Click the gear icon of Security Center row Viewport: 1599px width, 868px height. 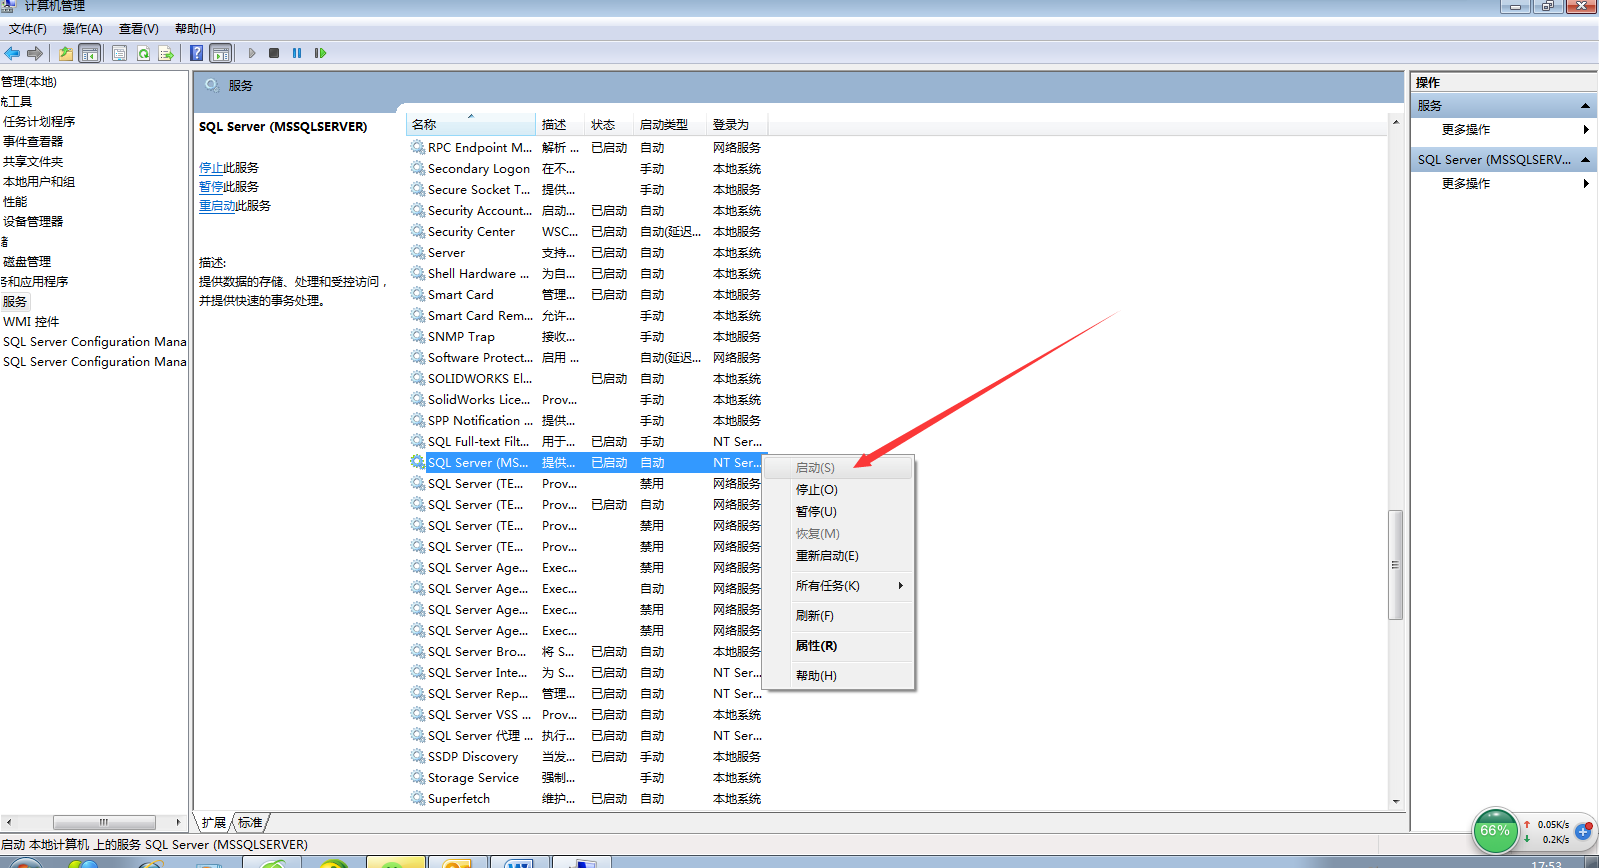coord(418,231)
